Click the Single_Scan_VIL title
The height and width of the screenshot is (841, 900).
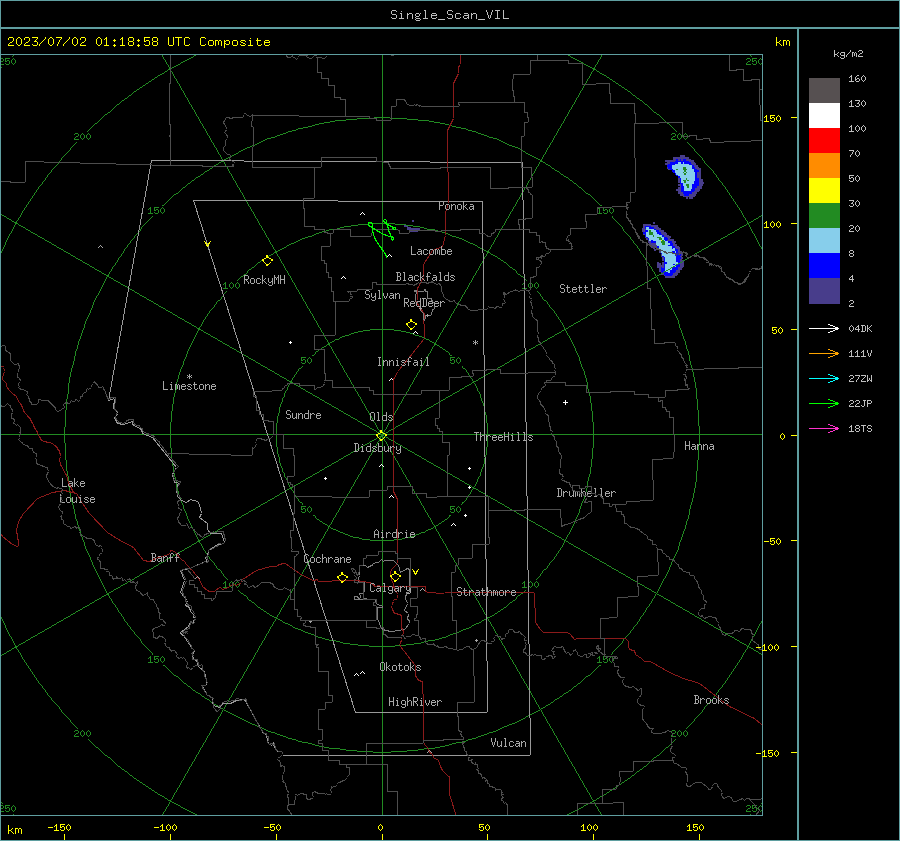(449, 15)
